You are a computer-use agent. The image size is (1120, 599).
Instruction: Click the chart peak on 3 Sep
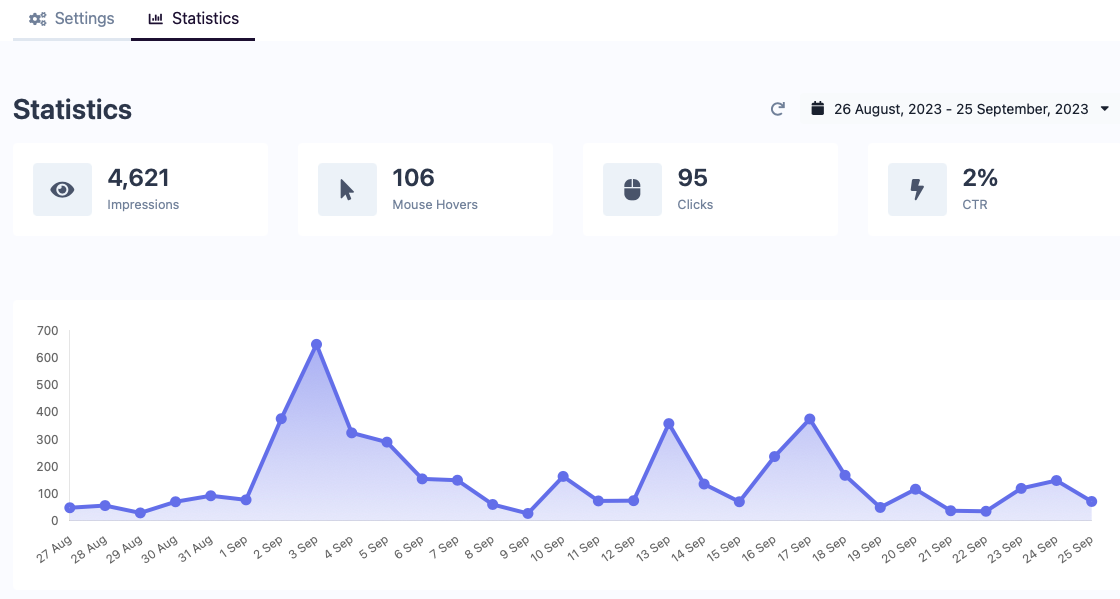coord(316,345)
